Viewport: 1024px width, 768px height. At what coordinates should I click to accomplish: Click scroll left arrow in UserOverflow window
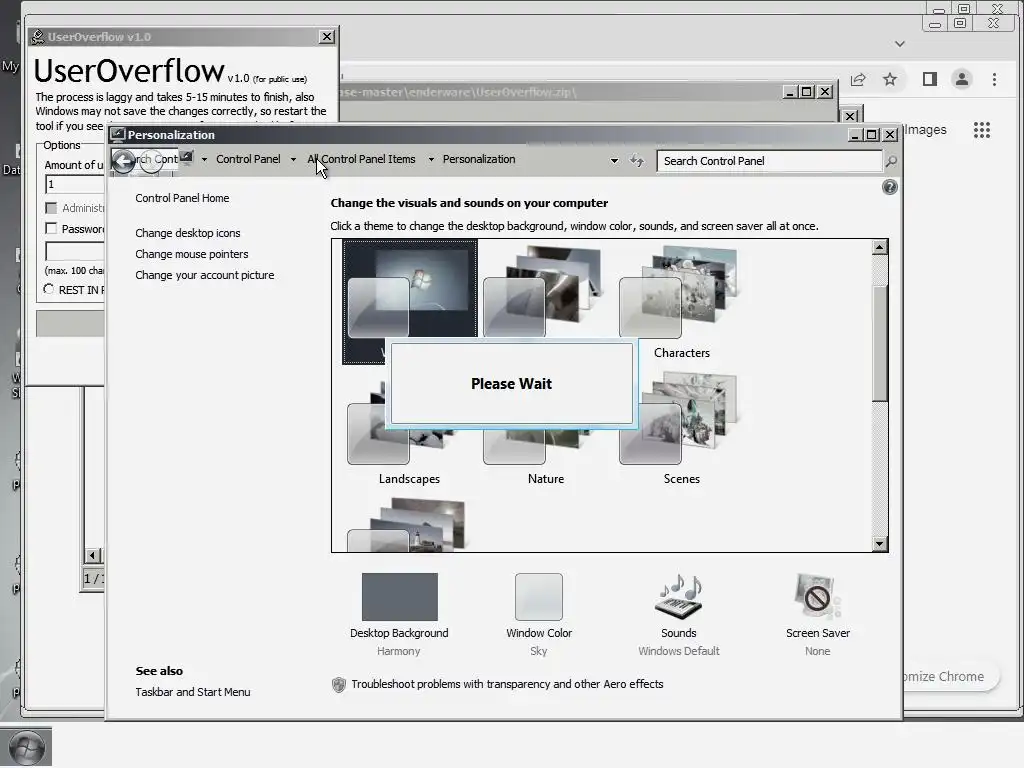pos(93,556)
